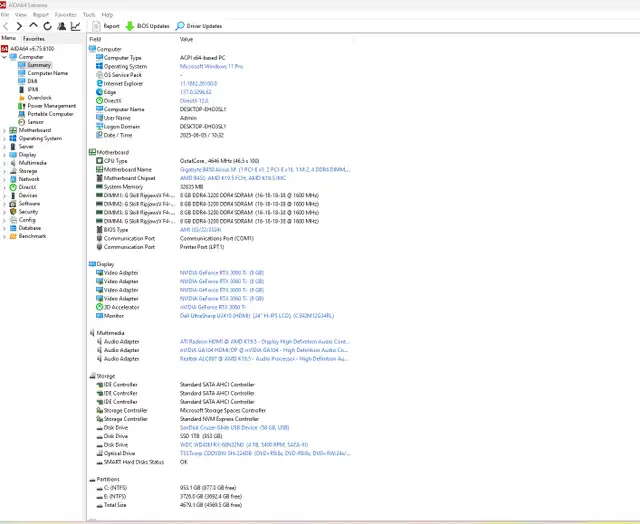This screenshot has height=524, width=640.
Task: Open the Gigabyte B450 Aorus M motherboard link
Action: click(x=265, y=169)
